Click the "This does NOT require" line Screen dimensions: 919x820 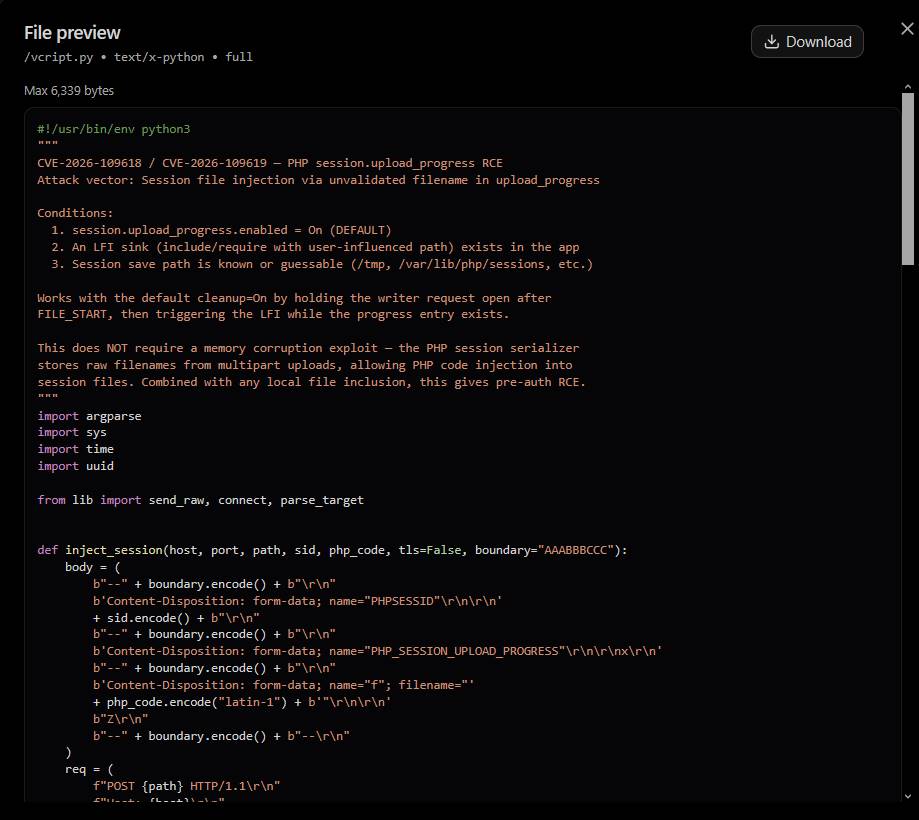[308, 348]
